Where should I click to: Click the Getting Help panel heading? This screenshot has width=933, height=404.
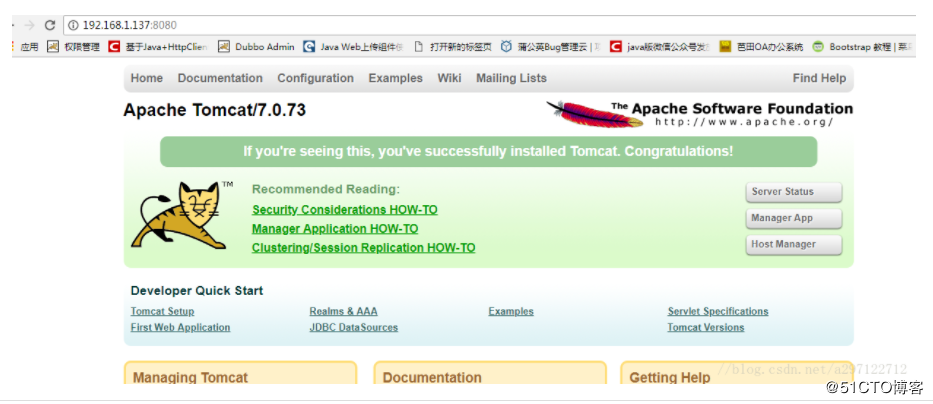pos(669,377)
